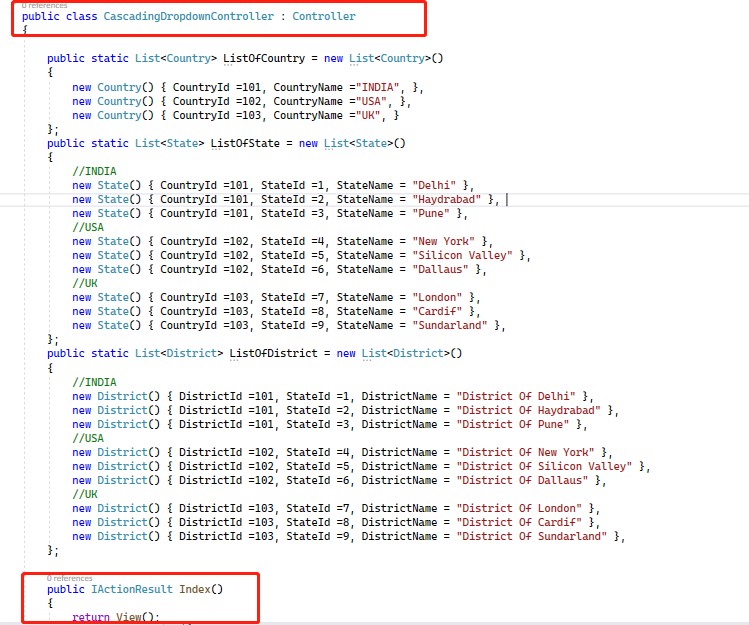Click the //INDIA comment in the district list
The width and height of the screenshot is (749, 625).
coord(94,382)
